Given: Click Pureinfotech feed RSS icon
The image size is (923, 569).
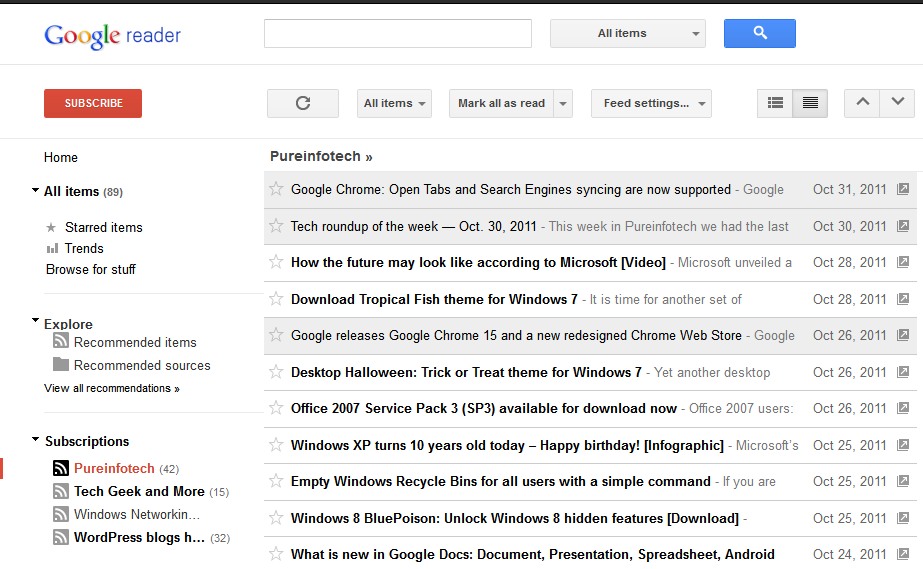Looking at the screenshot, I should [61, 468].
